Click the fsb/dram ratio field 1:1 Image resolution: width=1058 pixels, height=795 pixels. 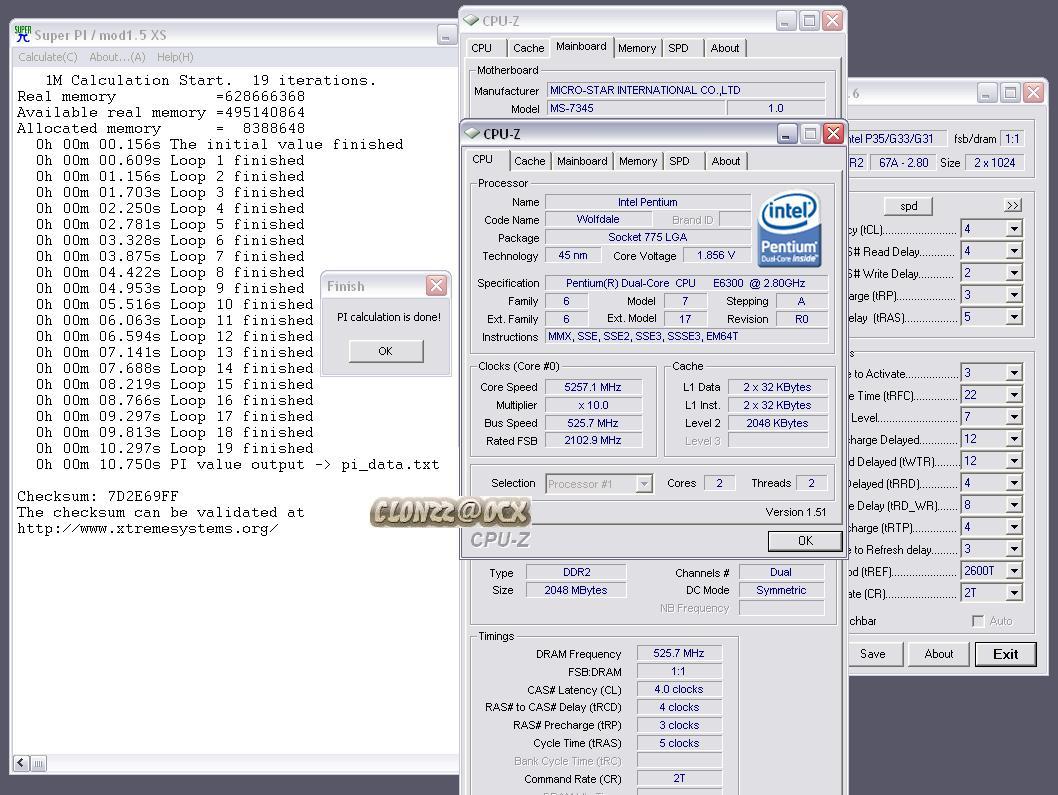coord(1012,138)
